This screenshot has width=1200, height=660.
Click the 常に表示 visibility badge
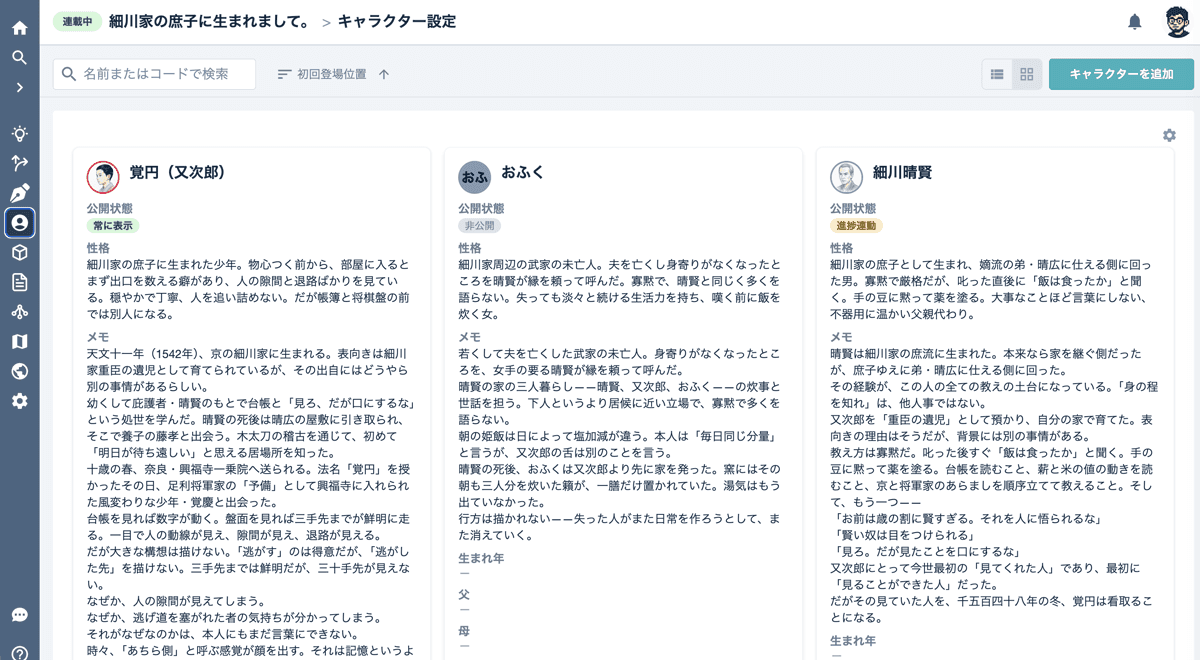(113, 226)
